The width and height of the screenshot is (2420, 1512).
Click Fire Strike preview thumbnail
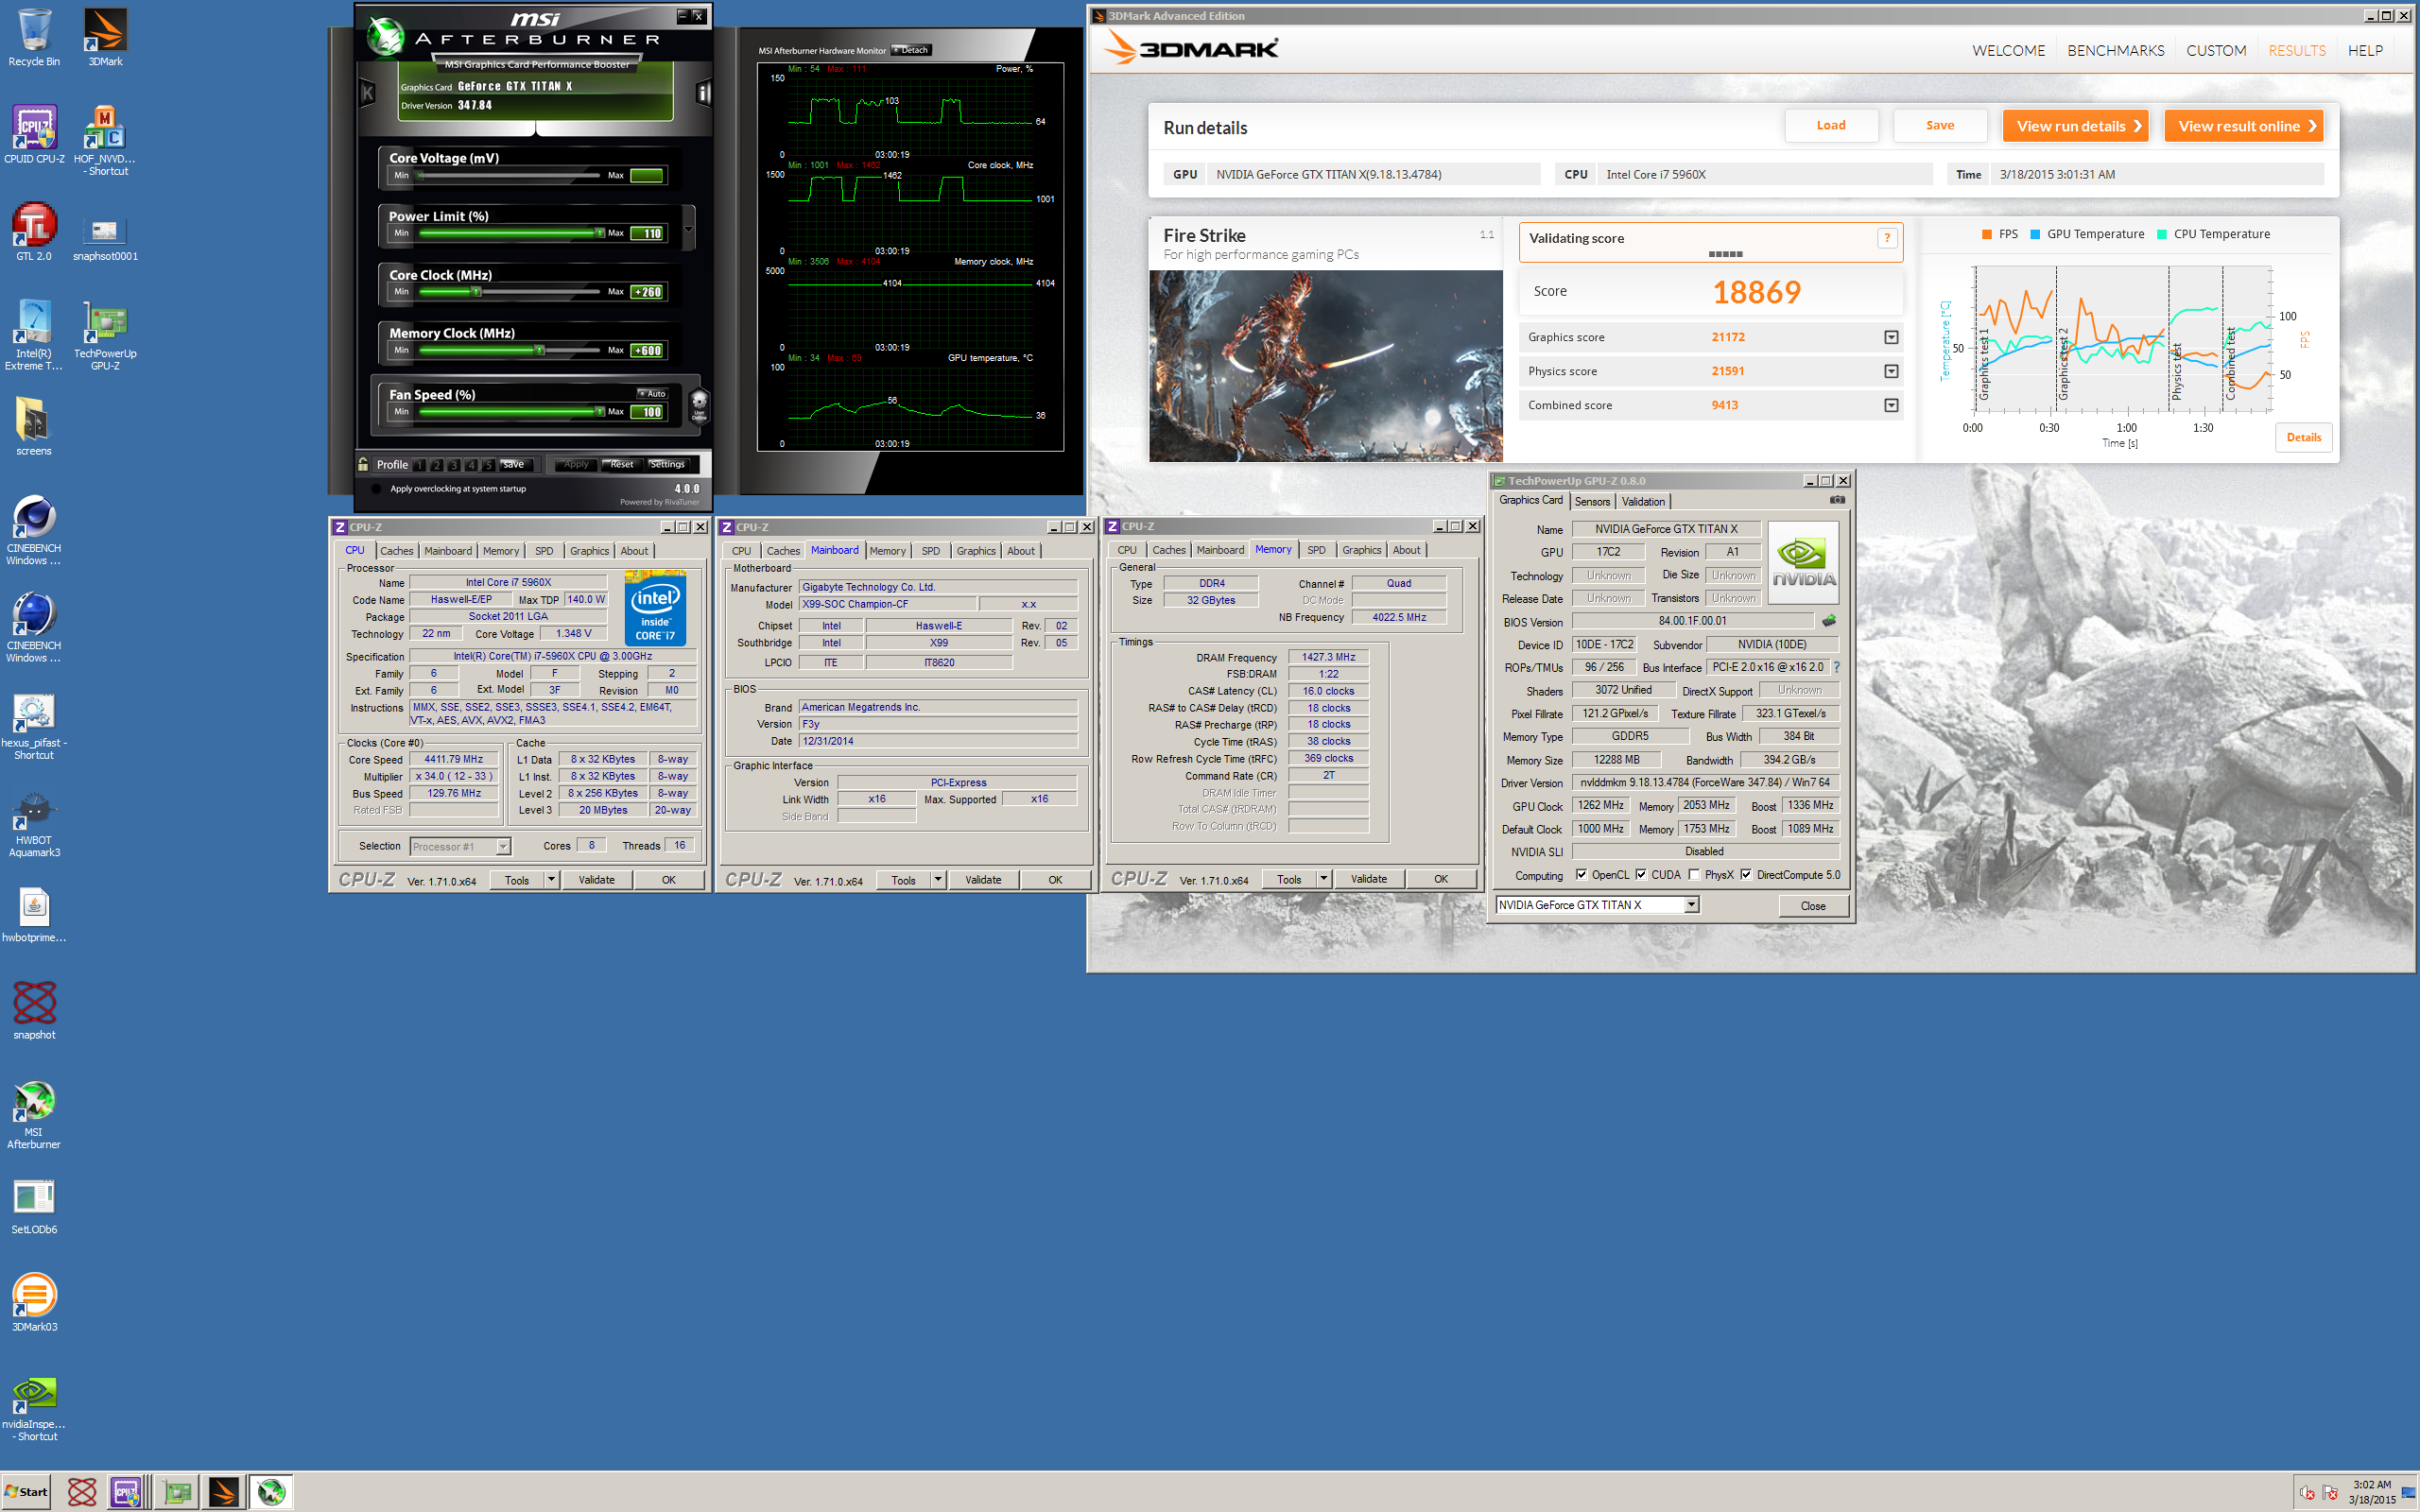point(1325,366)
